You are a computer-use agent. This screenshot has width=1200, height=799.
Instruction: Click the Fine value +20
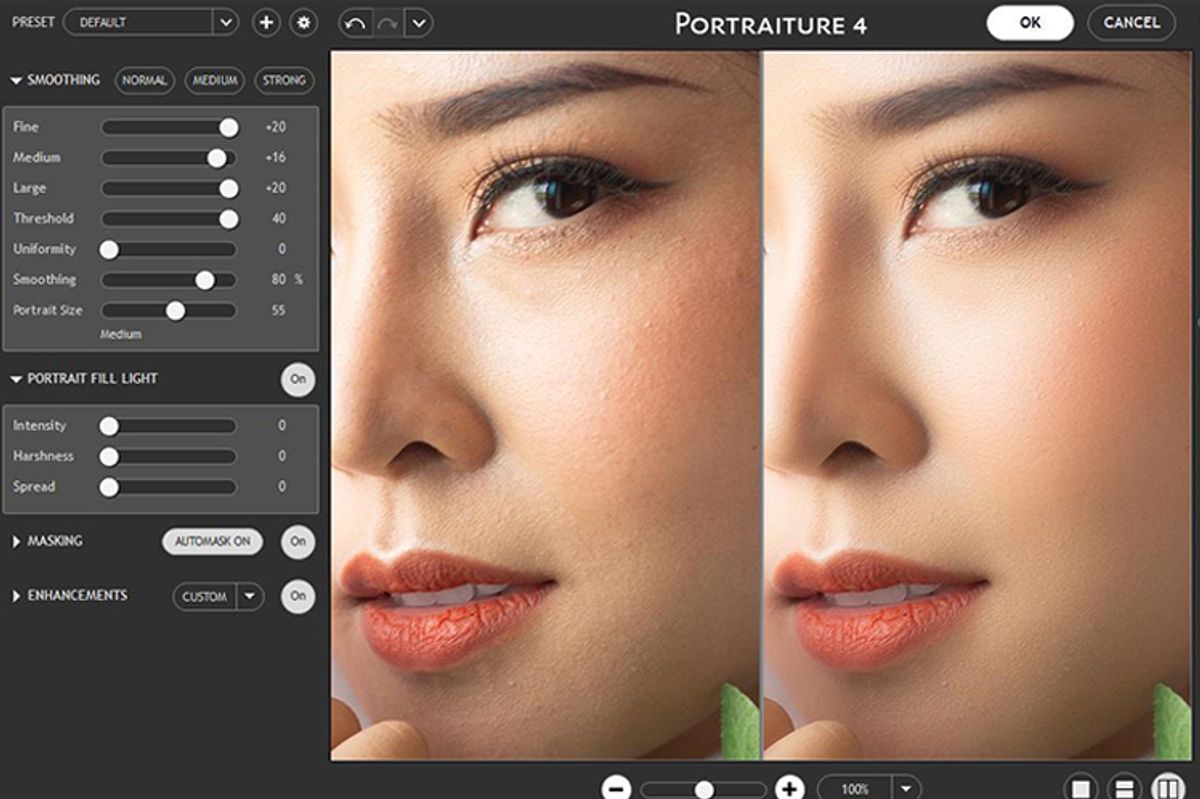click(275, 127)
